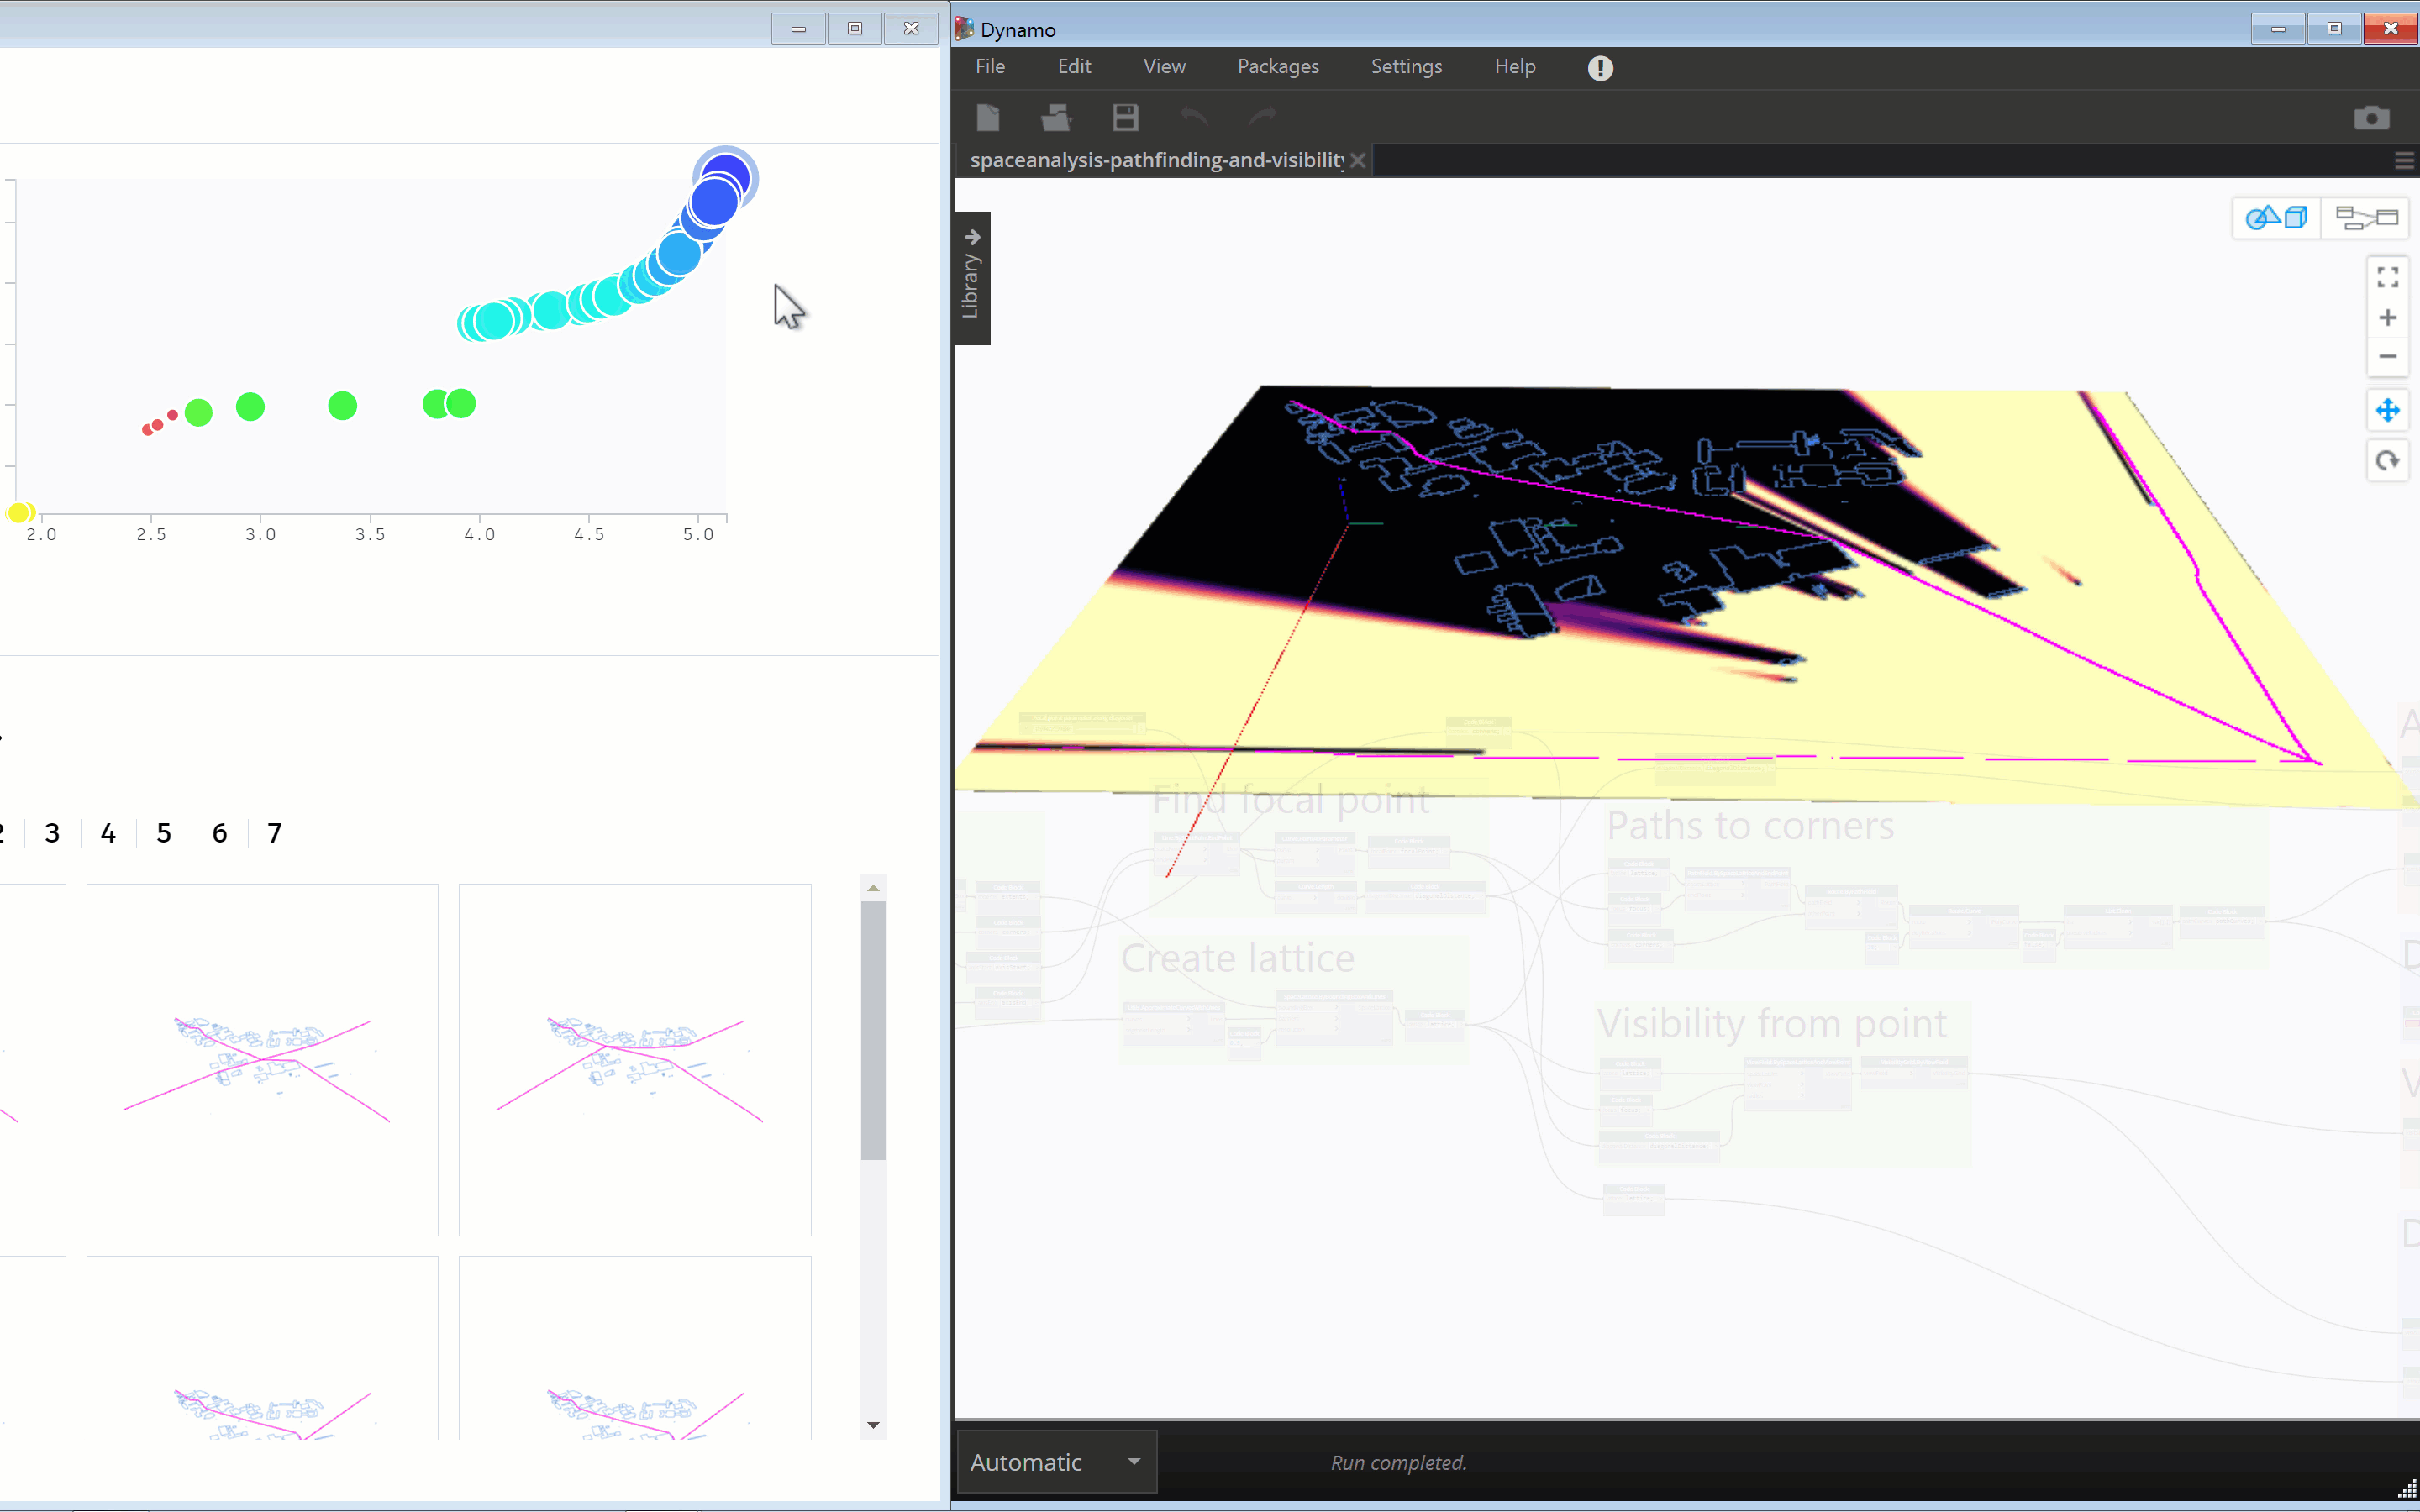2420x1512 pixels.
Task: Click the Save disk icon
Action: tap(1125, 118)
